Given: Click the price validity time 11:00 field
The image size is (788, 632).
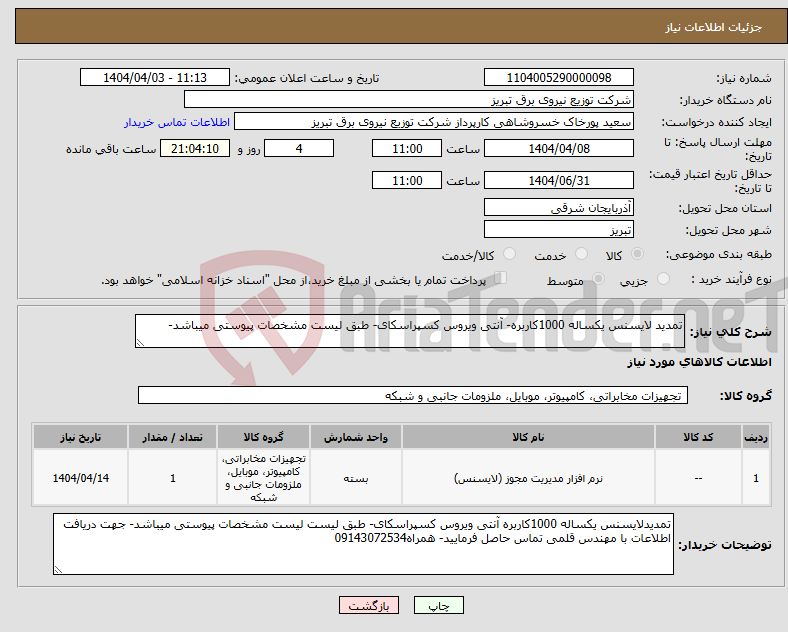Looking at the screenshot, I should point(407,180).
